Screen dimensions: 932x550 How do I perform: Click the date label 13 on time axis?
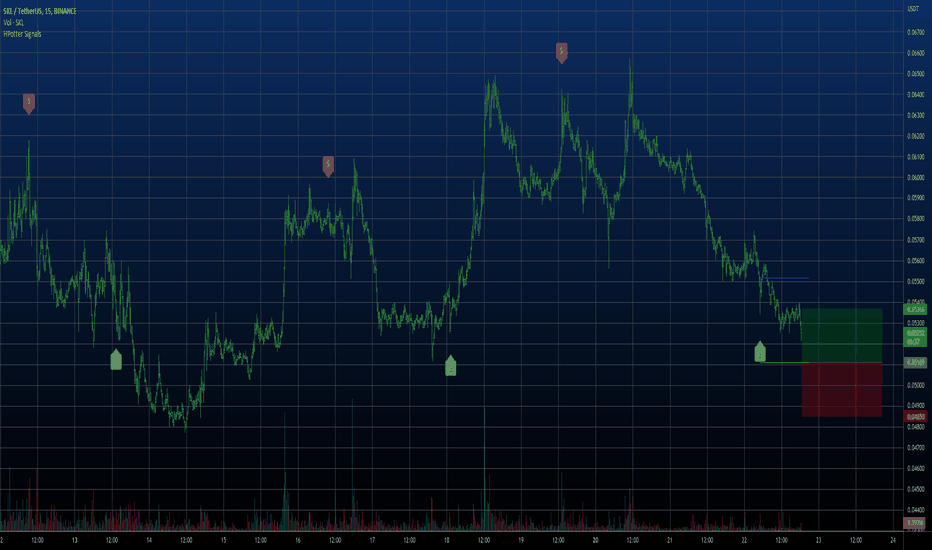(x=74, y=540)
